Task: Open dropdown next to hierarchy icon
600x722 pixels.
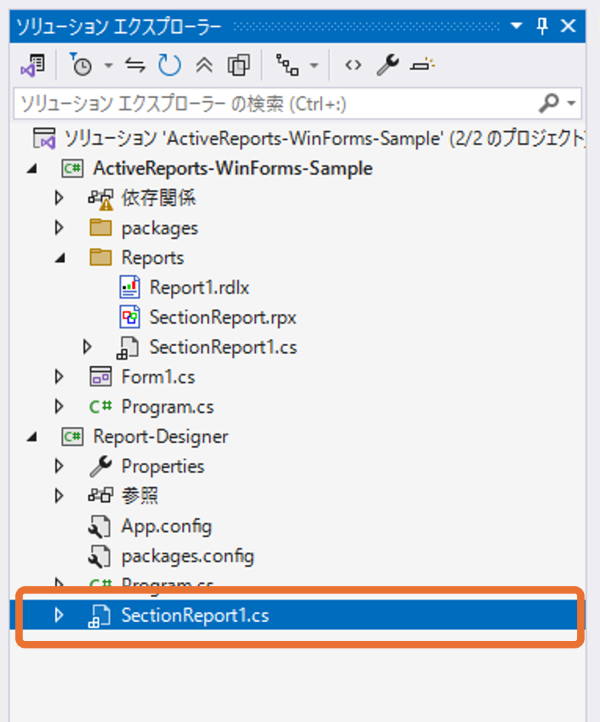Action: click(314, 65)
